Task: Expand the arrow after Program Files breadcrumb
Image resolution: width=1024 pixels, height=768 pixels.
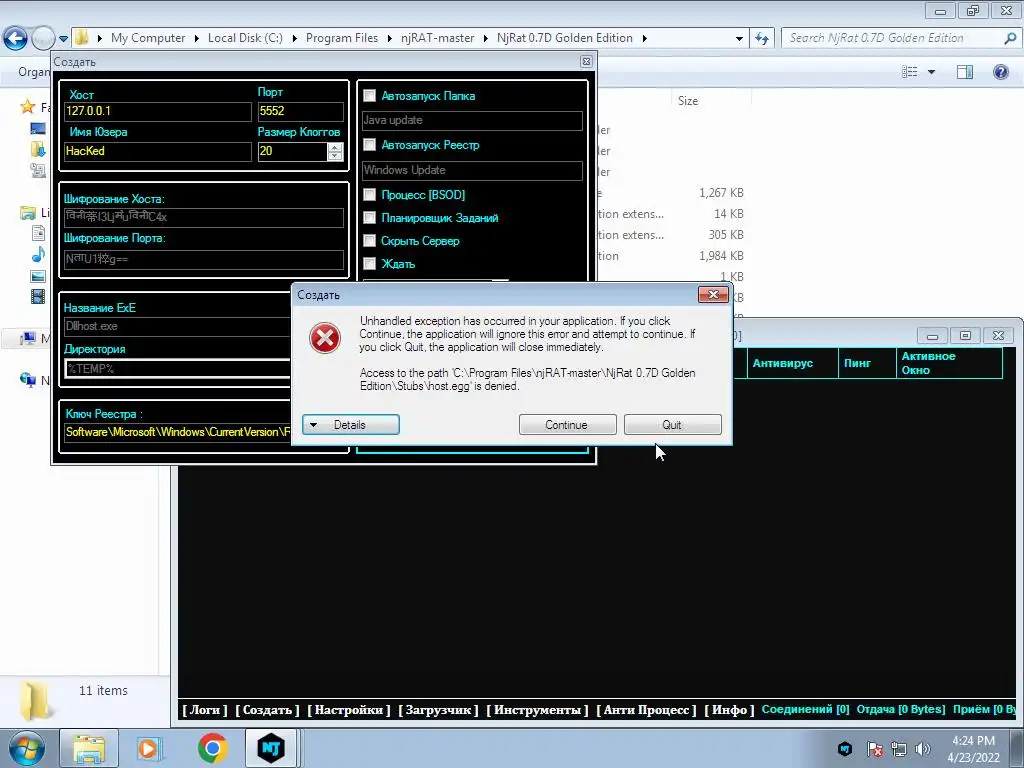Action: [390, 39]
